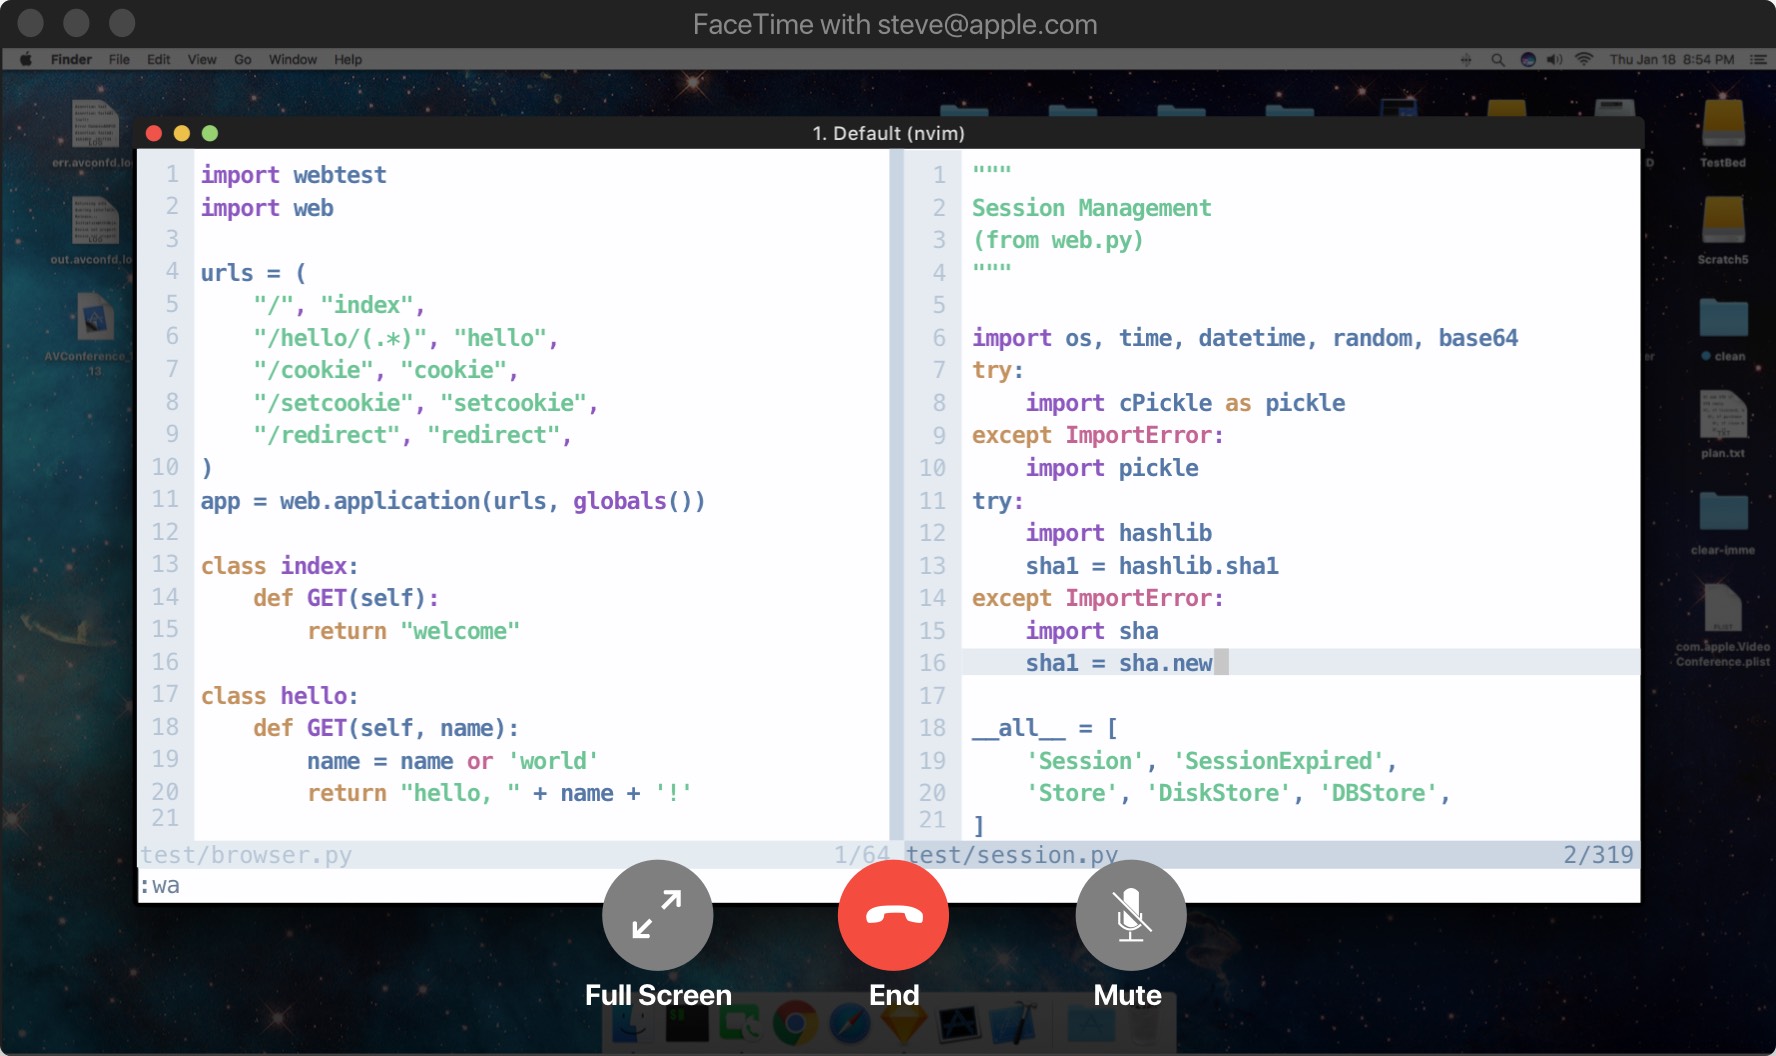This screenshot has width=1776, height=1056.
Task: Click the 'class hello:' line
Action: [279, 696]
